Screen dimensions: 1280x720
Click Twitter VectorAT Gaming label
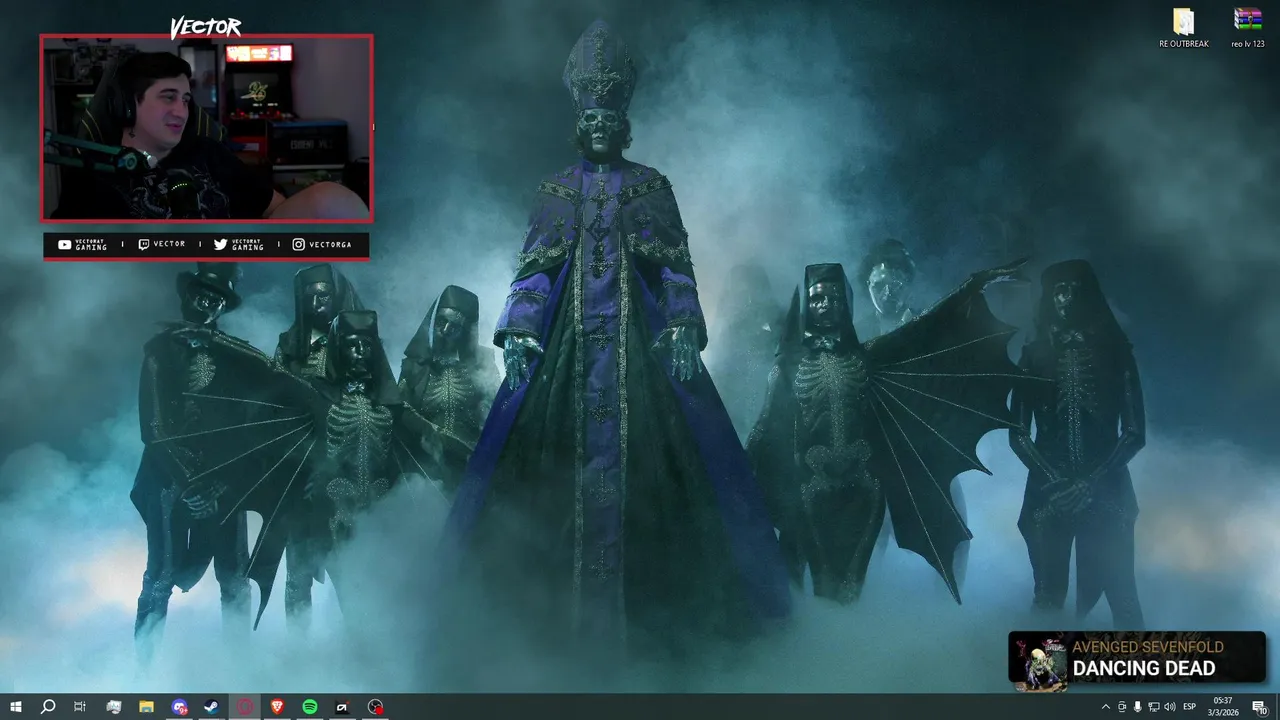coord(239,244)
